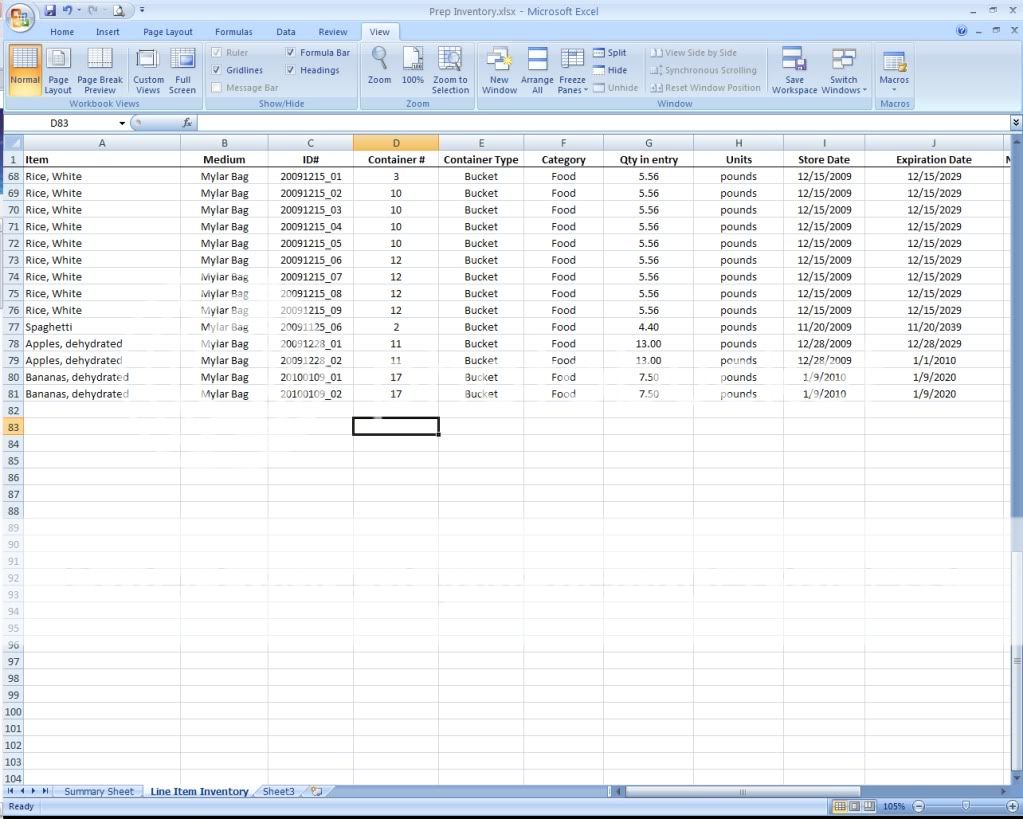Select the Spaghetti cell in row 77
Screen dimensions: 1023x819
coord(102,327)
